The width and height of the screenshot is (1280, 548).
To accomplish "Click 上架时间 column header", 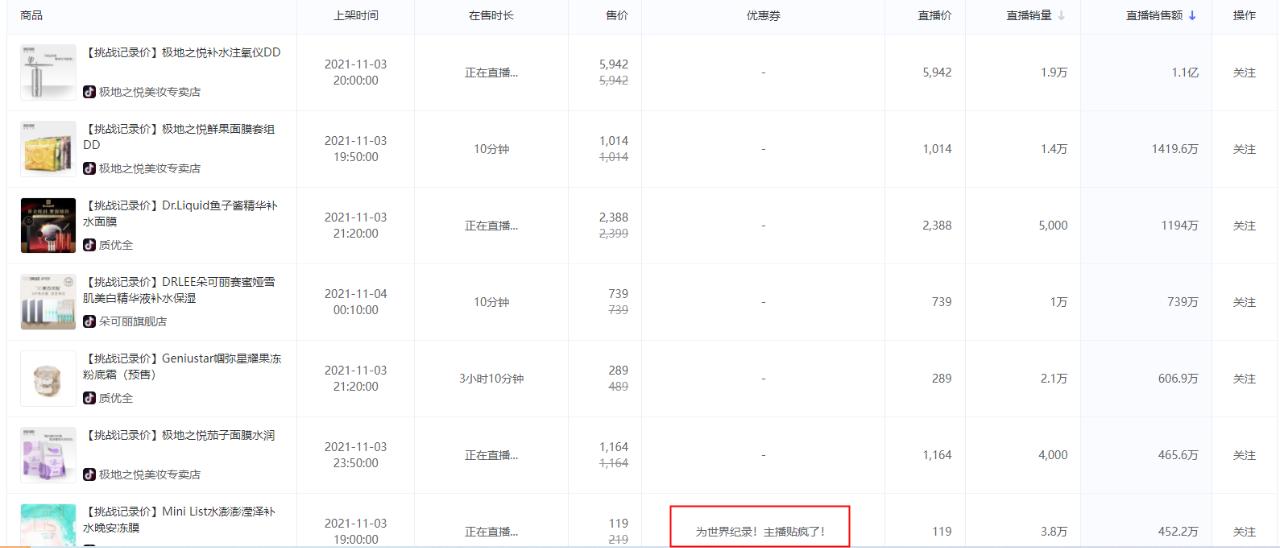I will [356, 16].
